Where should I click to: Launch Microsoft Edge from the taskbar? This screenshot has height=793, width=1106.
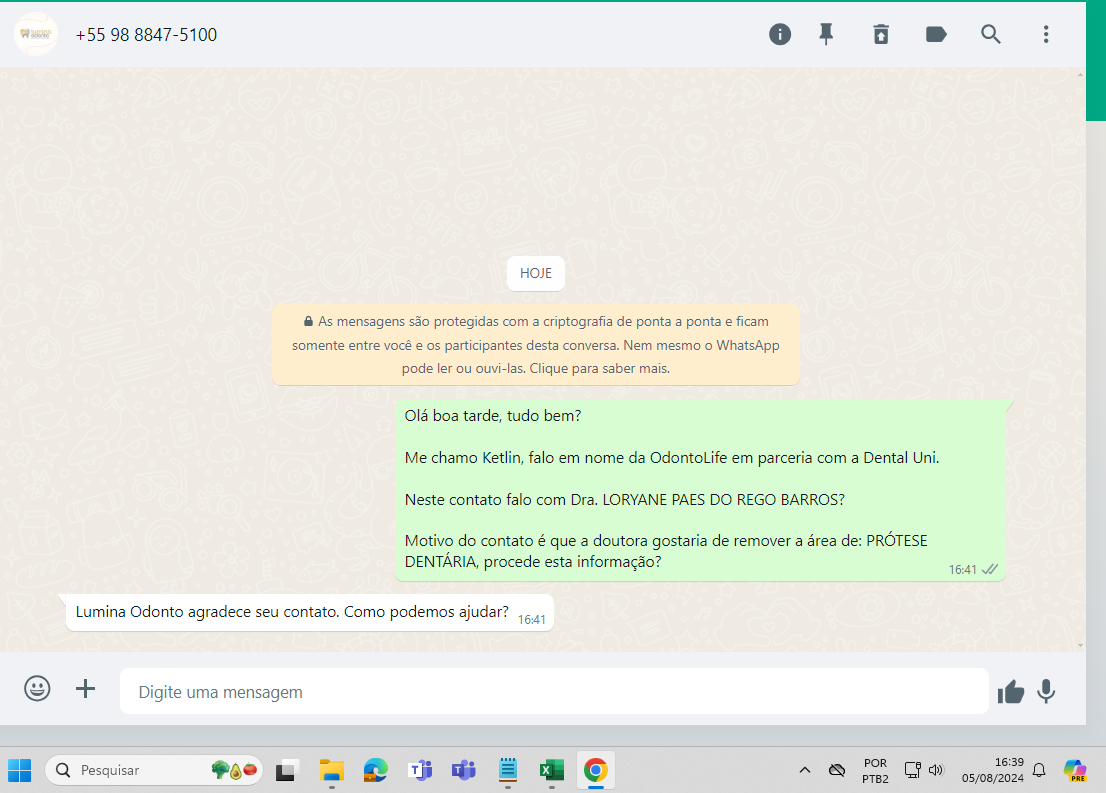tap(375, 770)
